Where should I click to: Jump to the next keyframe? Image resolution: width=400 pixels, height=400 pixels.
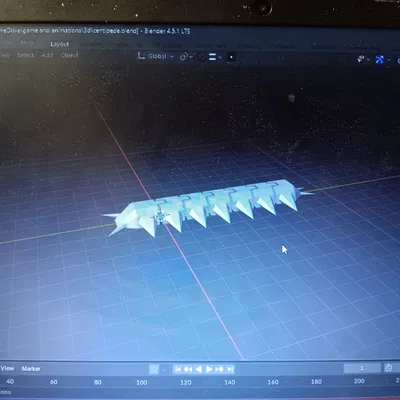tap(219, 369)
